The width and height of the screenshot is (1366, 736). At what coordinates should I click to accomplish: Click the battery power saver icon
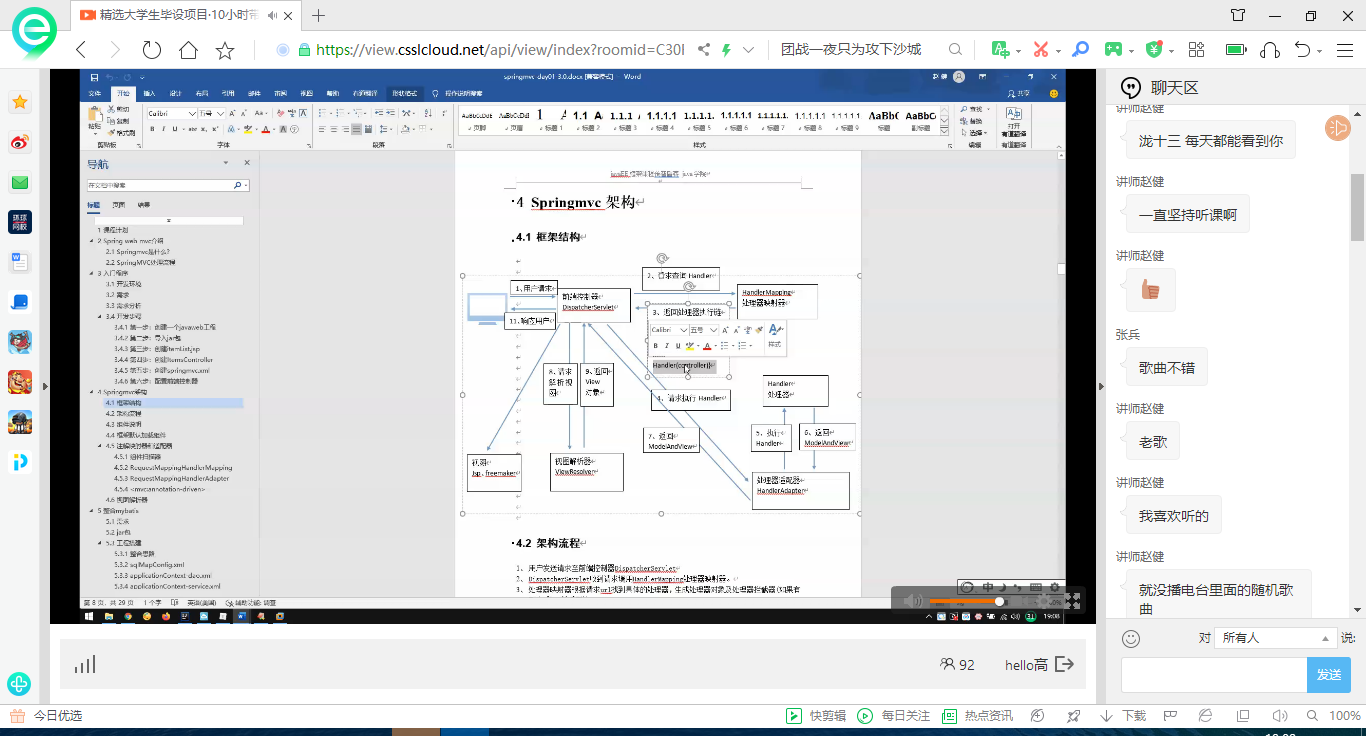[1236, 50]
